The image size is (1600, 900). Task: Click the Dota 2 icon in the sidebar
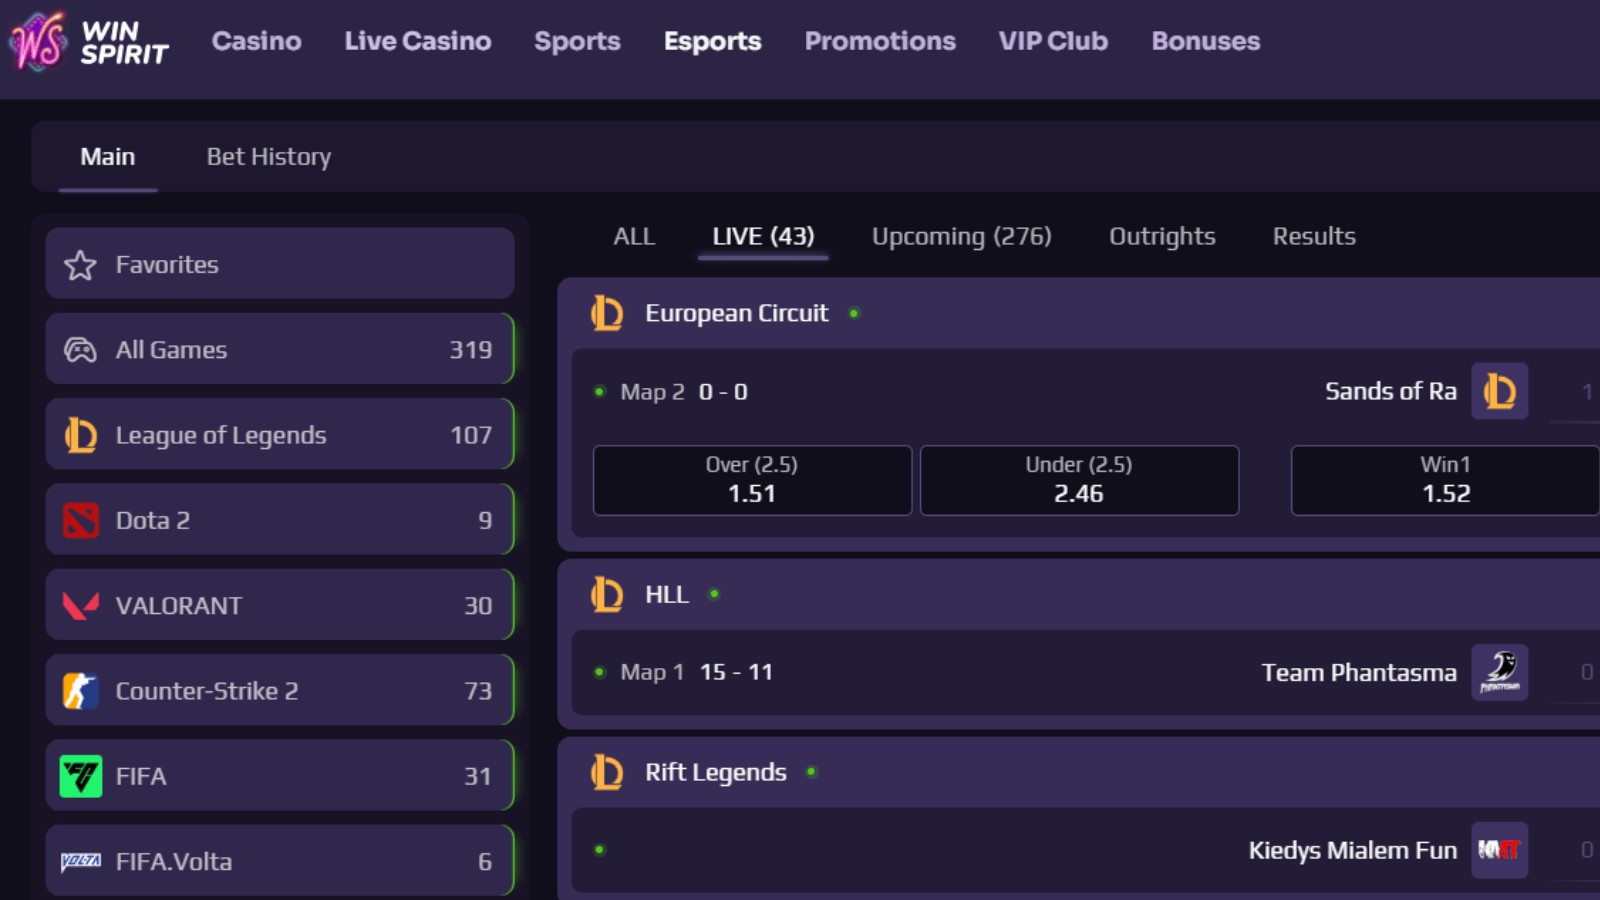(x=81, y=519)
